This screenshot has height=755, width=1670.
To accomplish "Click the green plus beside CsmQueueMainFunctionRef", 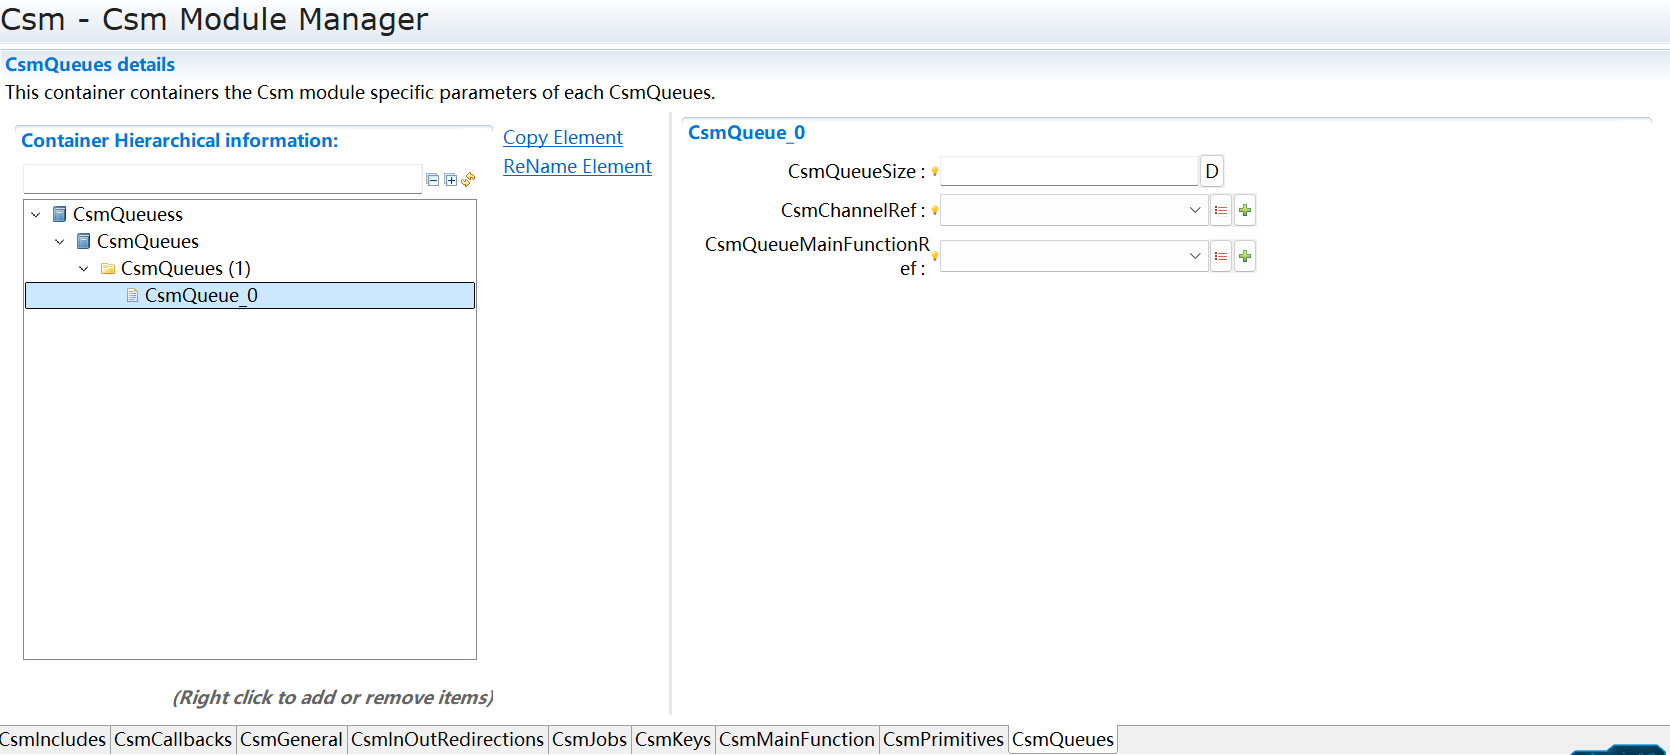I will [1245, 256].
